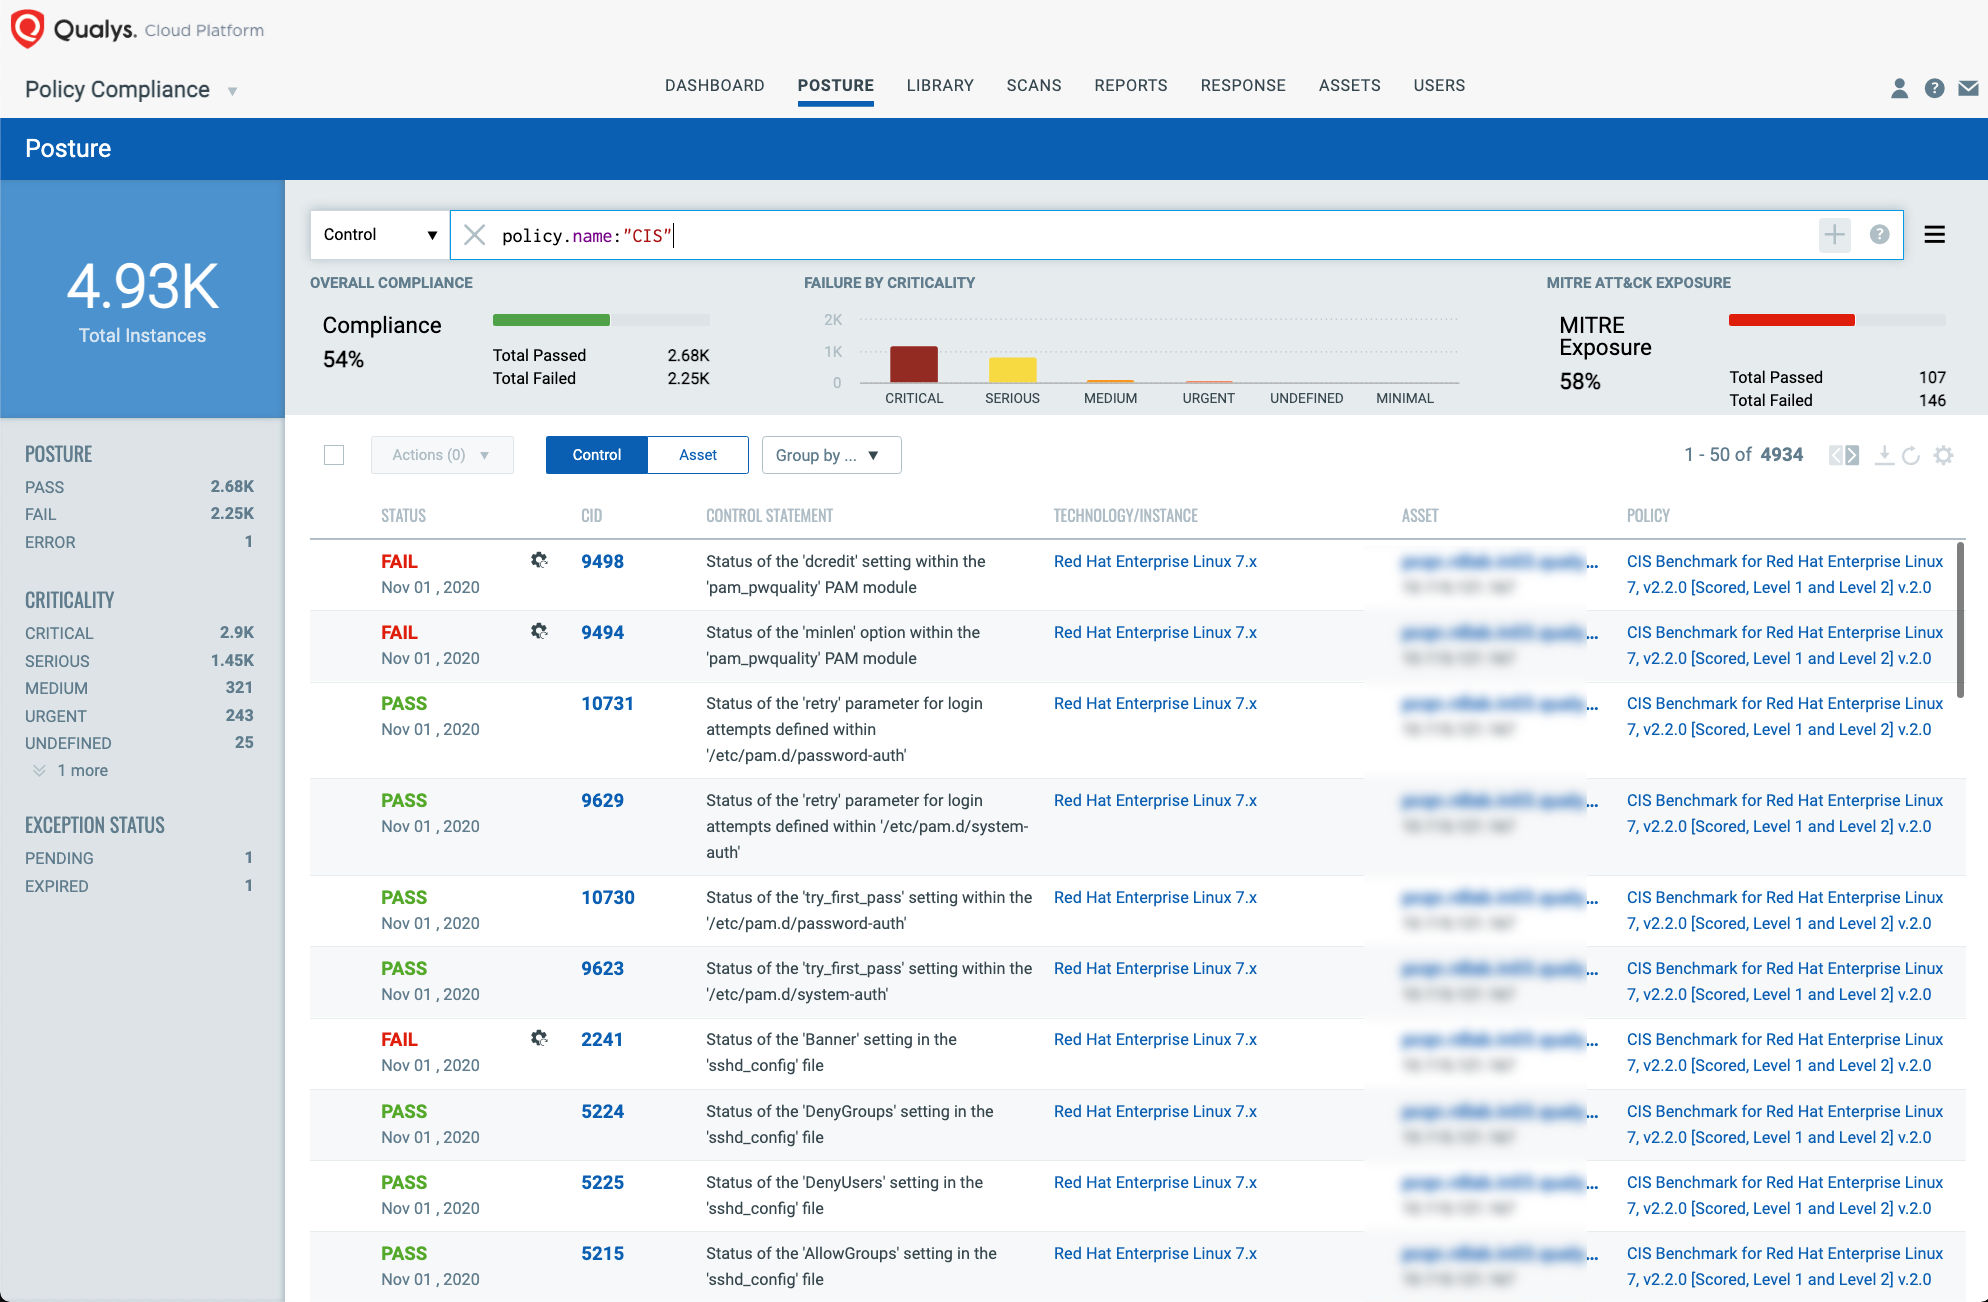The image size is (1988, 1302).
Task: Filter posture by PASS
Action: pos(139,487)
